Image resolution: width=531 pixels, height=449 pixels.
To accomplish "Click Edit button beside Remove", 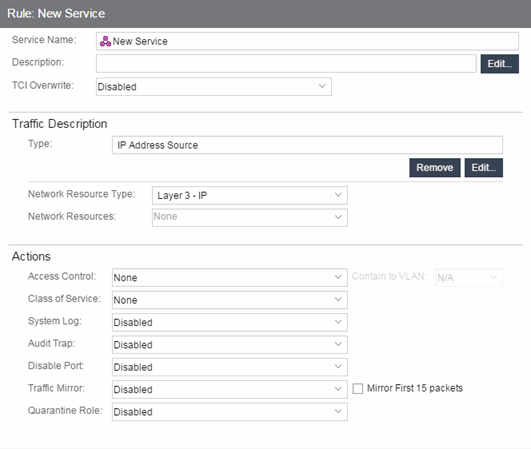I will coord(484,168).
